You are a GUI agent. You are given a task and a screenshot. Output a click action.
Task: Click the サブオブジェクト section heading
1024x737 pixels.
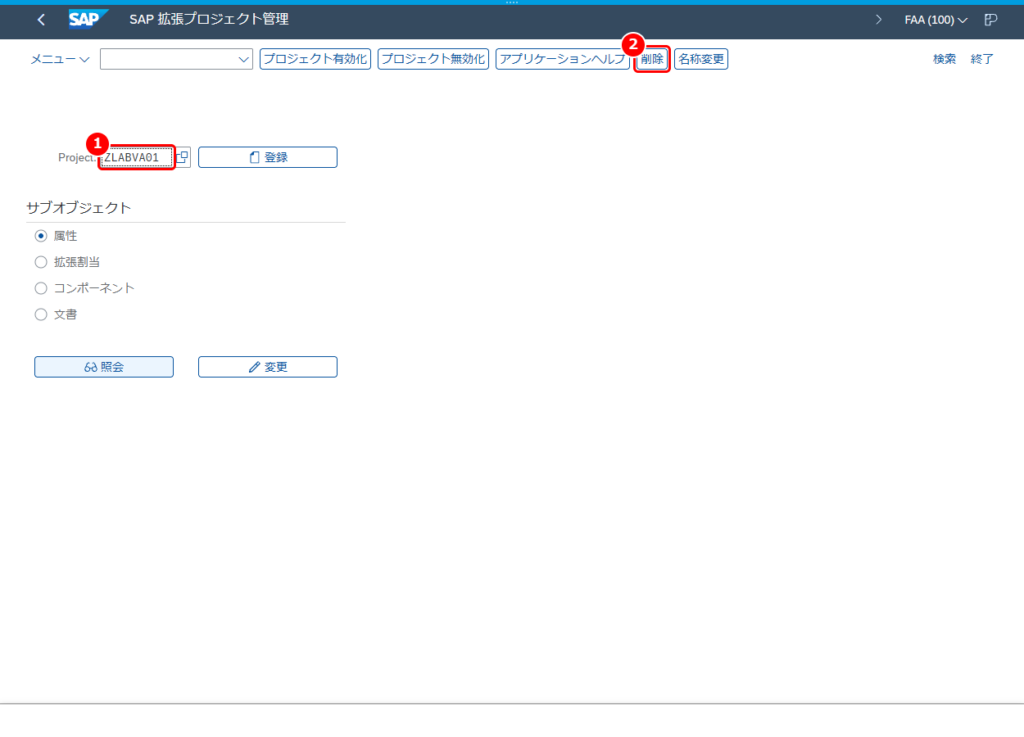[78, 208]
